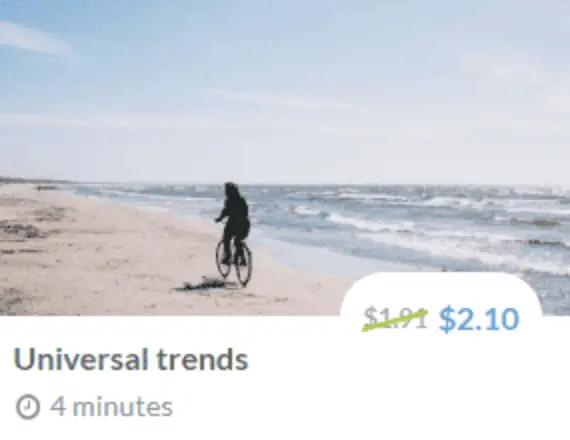The width and height of the screenshot is (570, 440).
Task: Click the cyclist's shadow on the sand
Action: click(x=204, y=285)
